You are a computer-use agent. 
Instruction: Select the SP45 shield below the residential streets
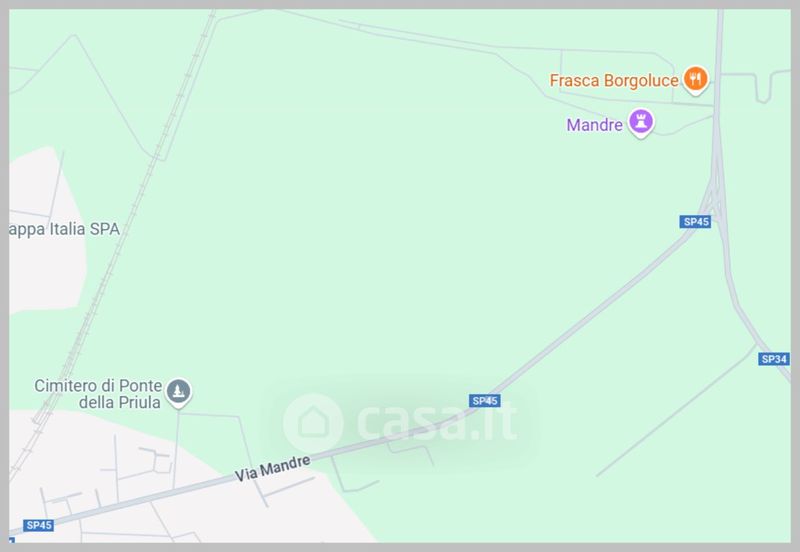point(38,525)
